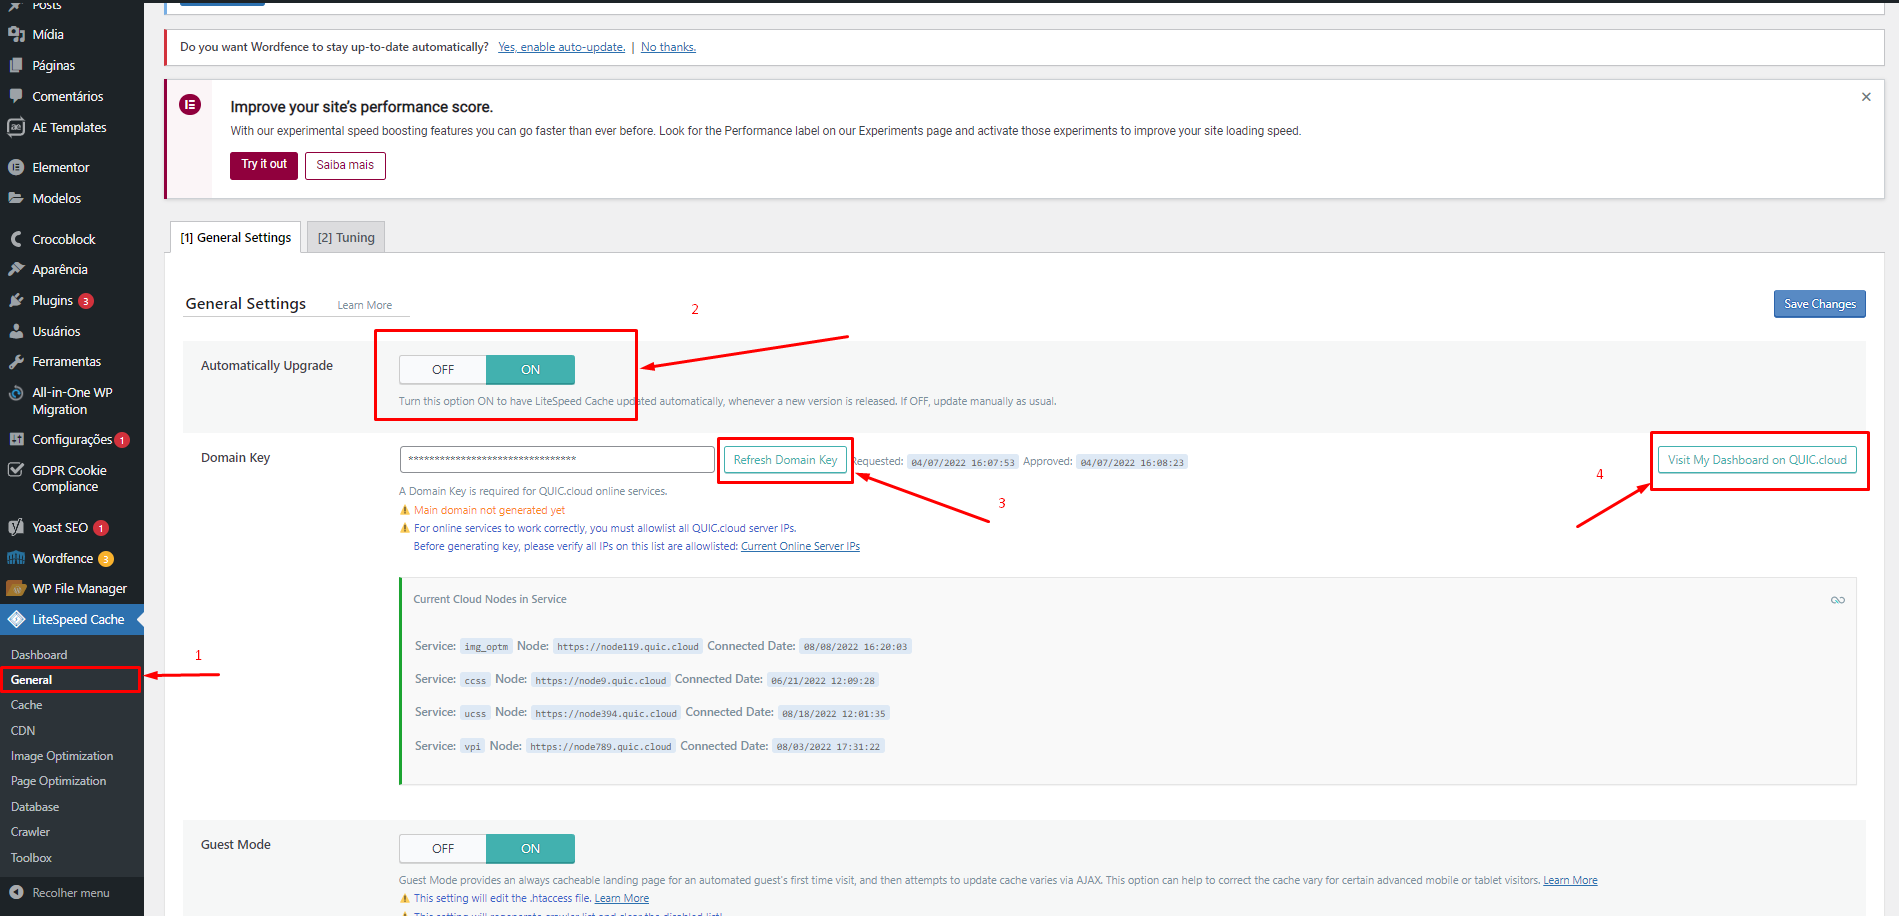Open Current Online Server IPs link
This screenshot has height=916, width=1899.
(x=800, y=546)
